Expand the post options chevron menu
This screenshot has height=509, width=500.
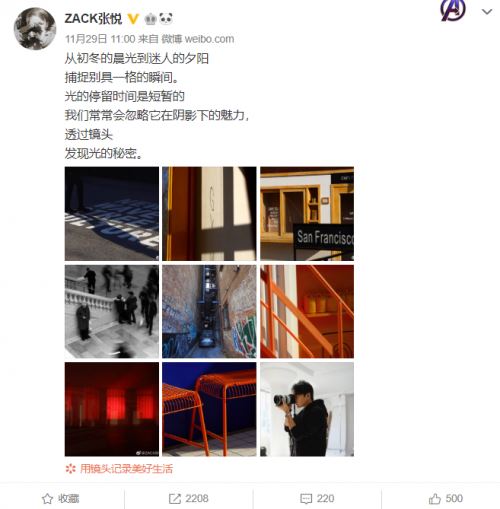(487, 12)
